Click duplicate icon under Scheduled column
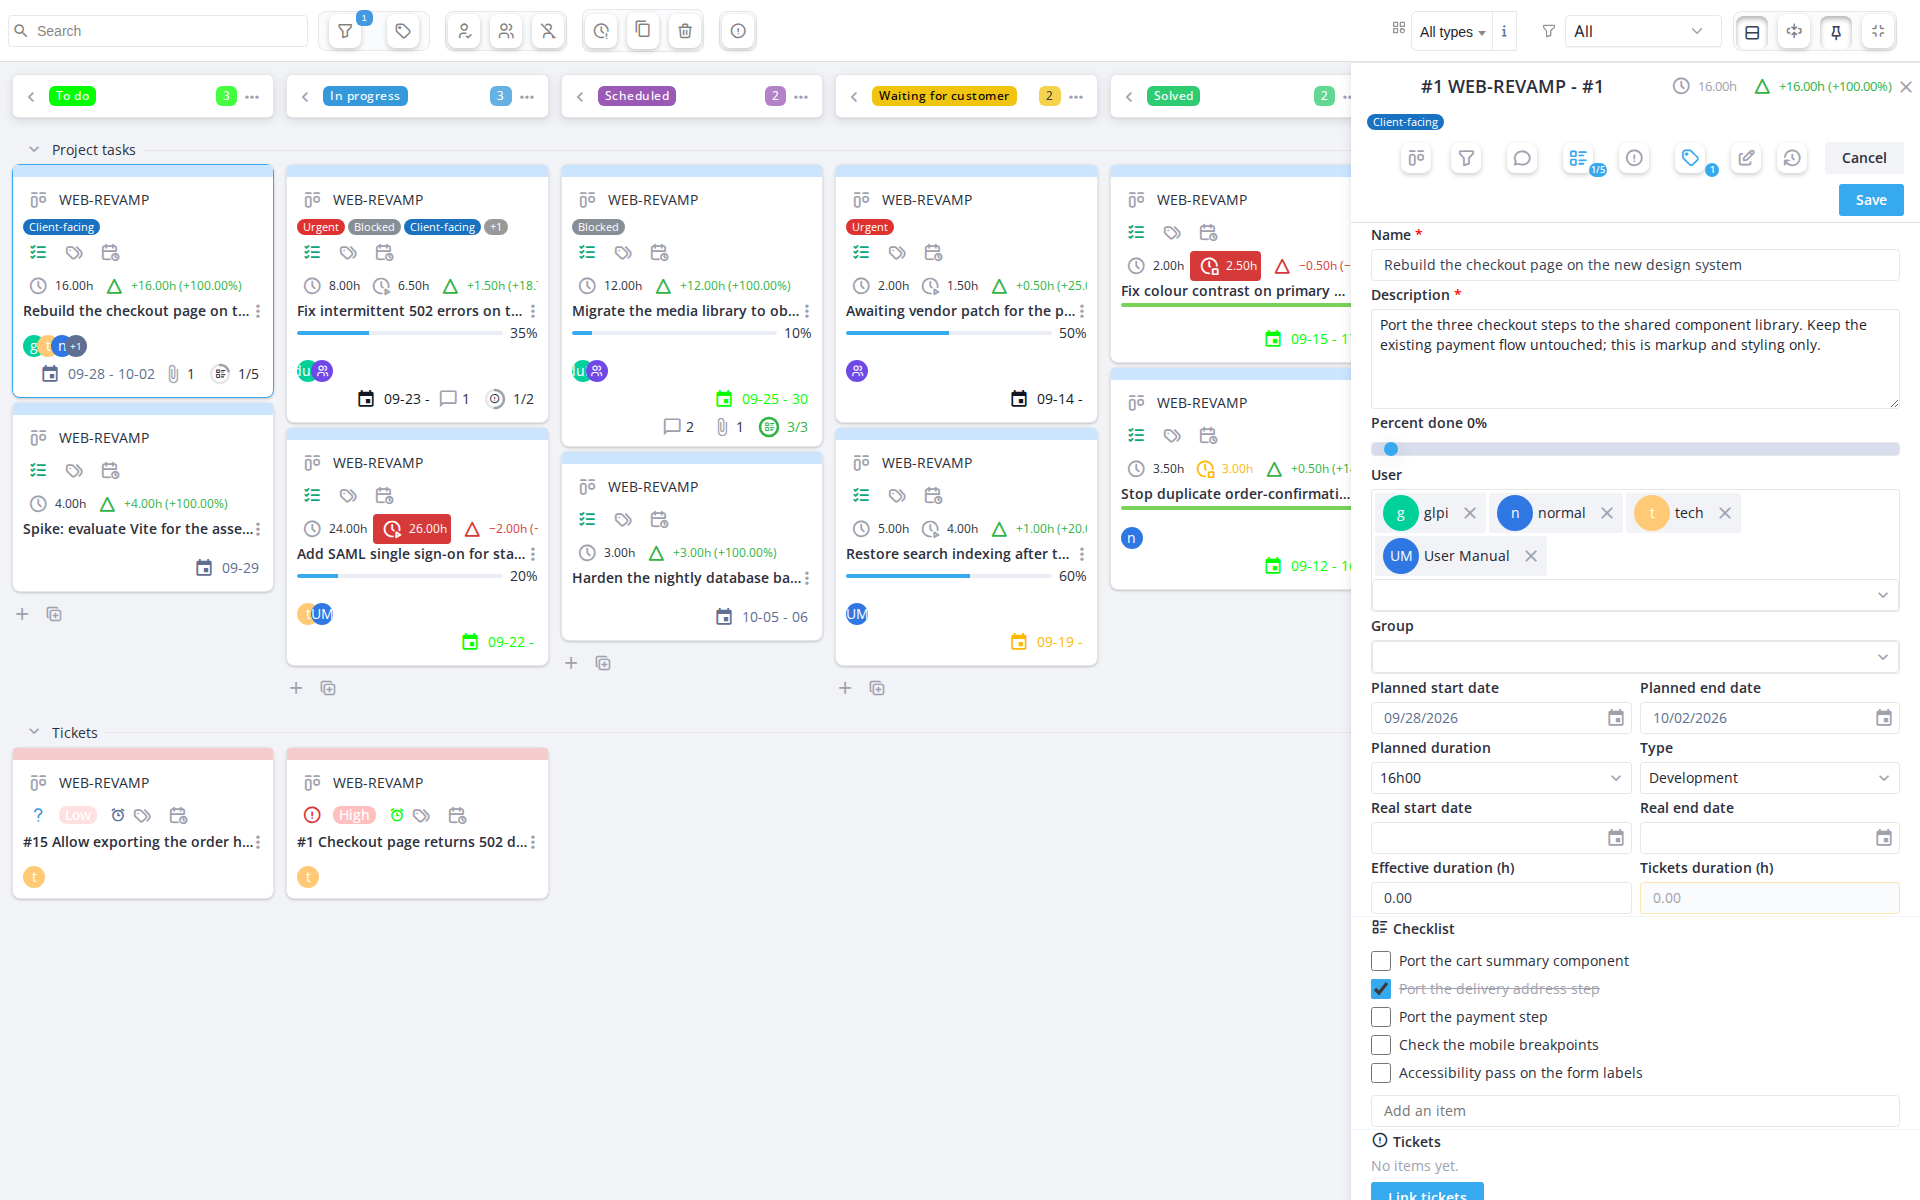This screenshot has width=1920, height=1200. [603, 663]
